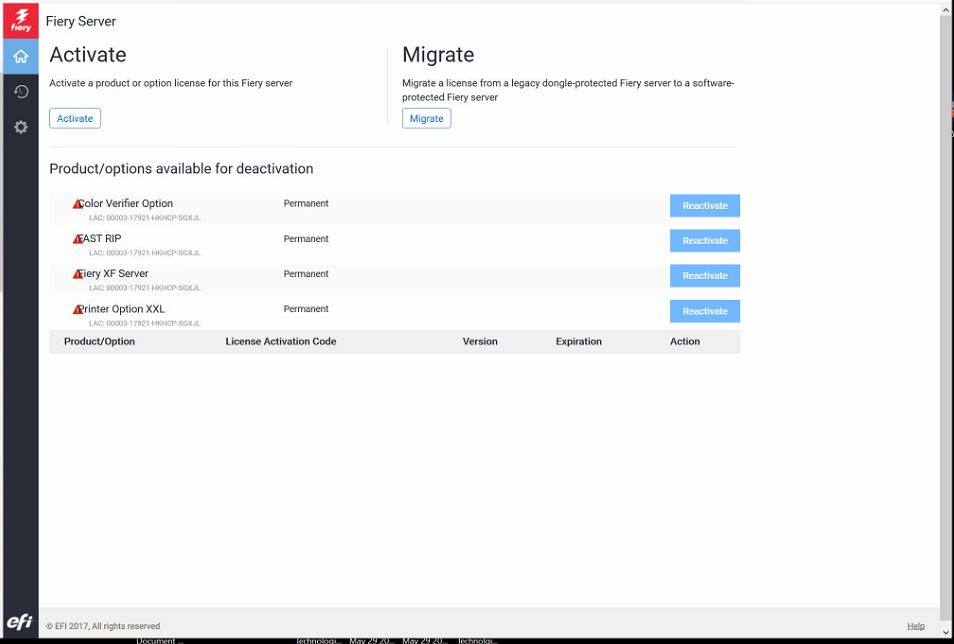
Task: Click the Expiration column header
Action: pos(578,342)
